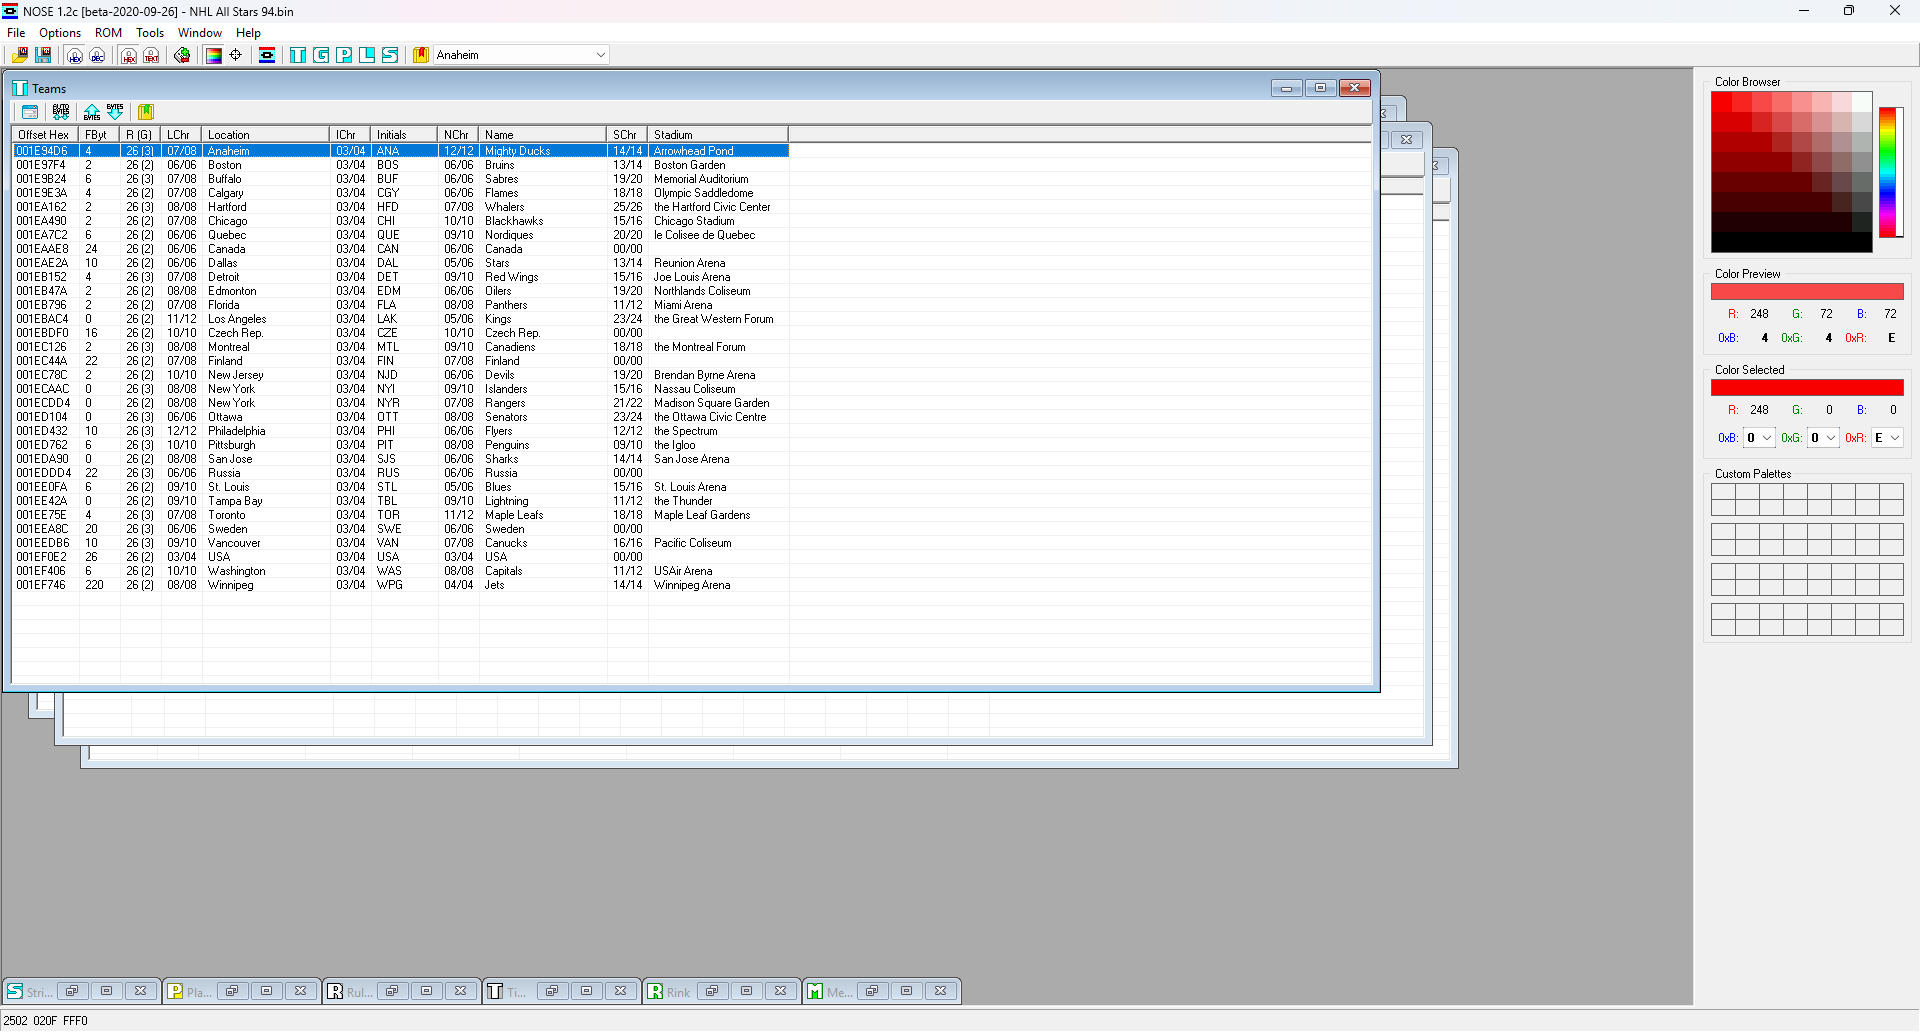The width and height of the screenshot is (1920, 1032).
Task: Select the Montreal Canadiens team row
Action: 400,347
